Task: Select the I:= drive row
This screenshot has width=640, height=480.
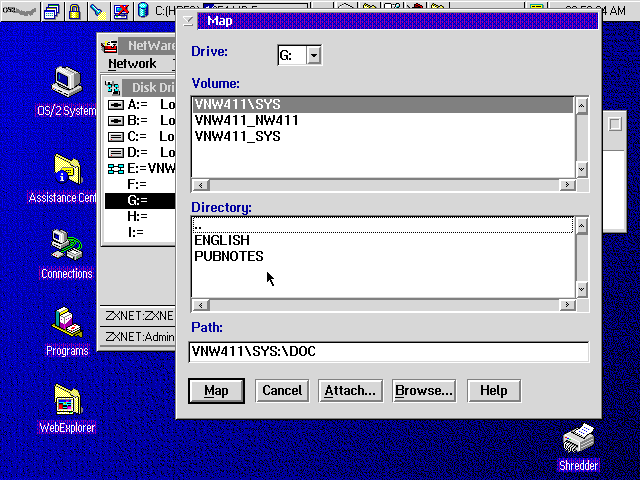Action: 140,232
